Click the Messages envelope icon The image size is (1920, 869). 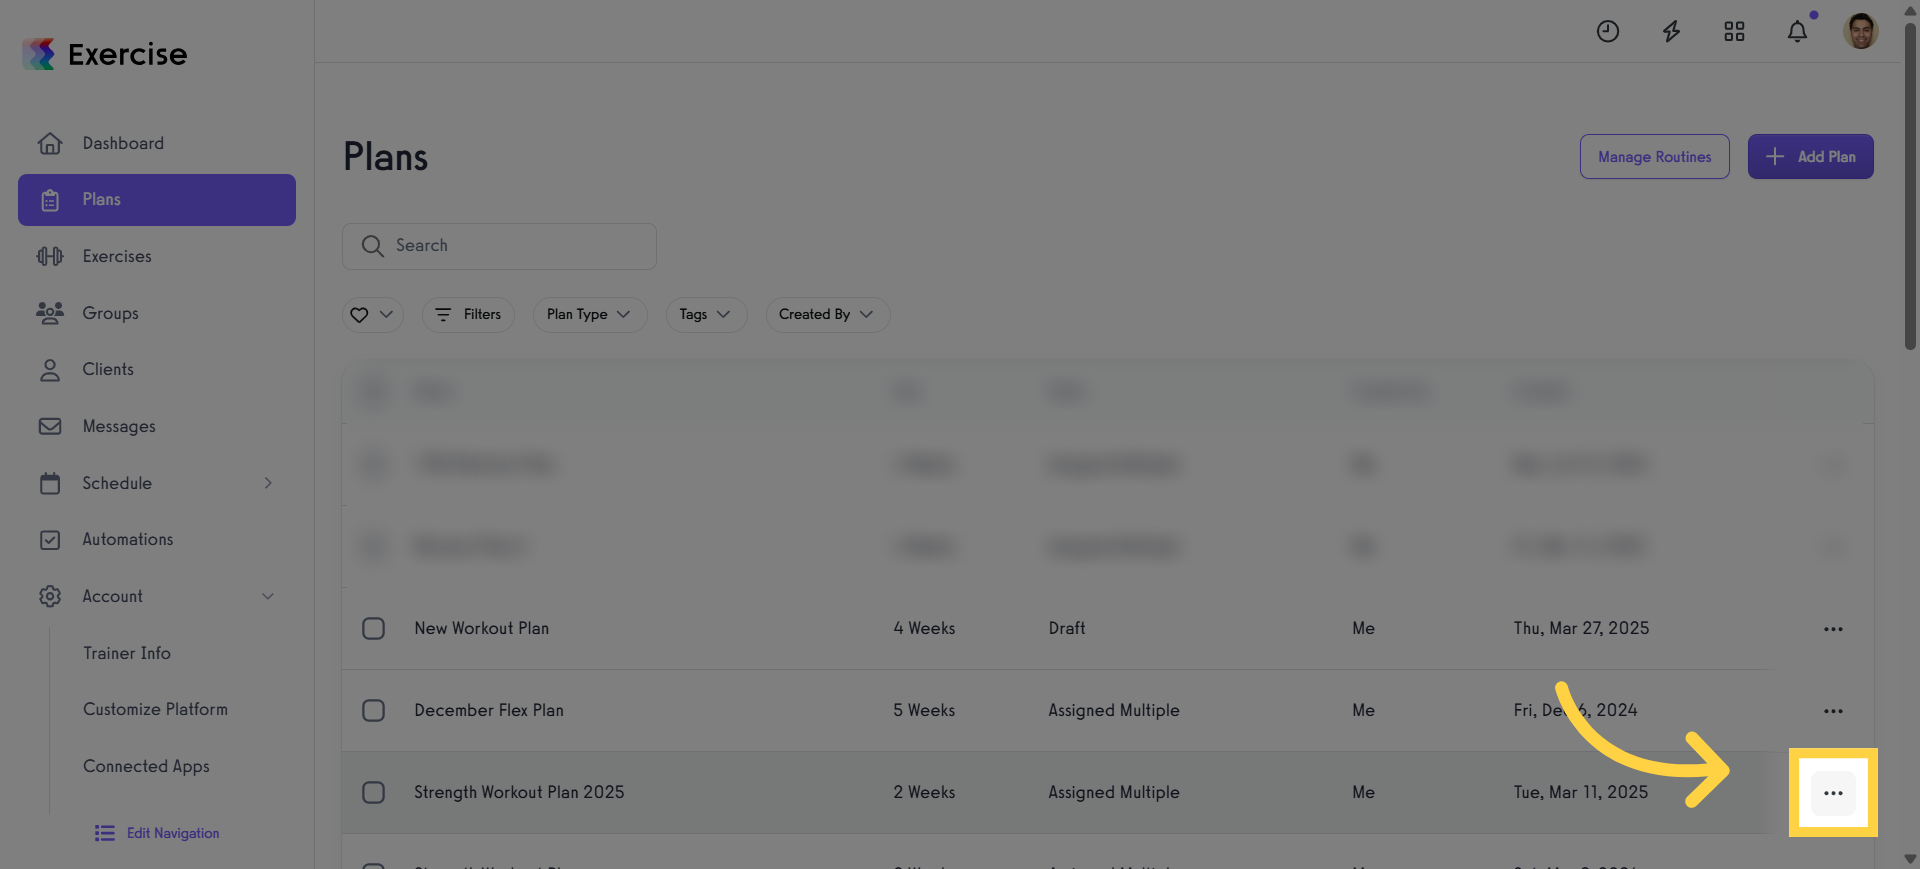click(50, 426)
